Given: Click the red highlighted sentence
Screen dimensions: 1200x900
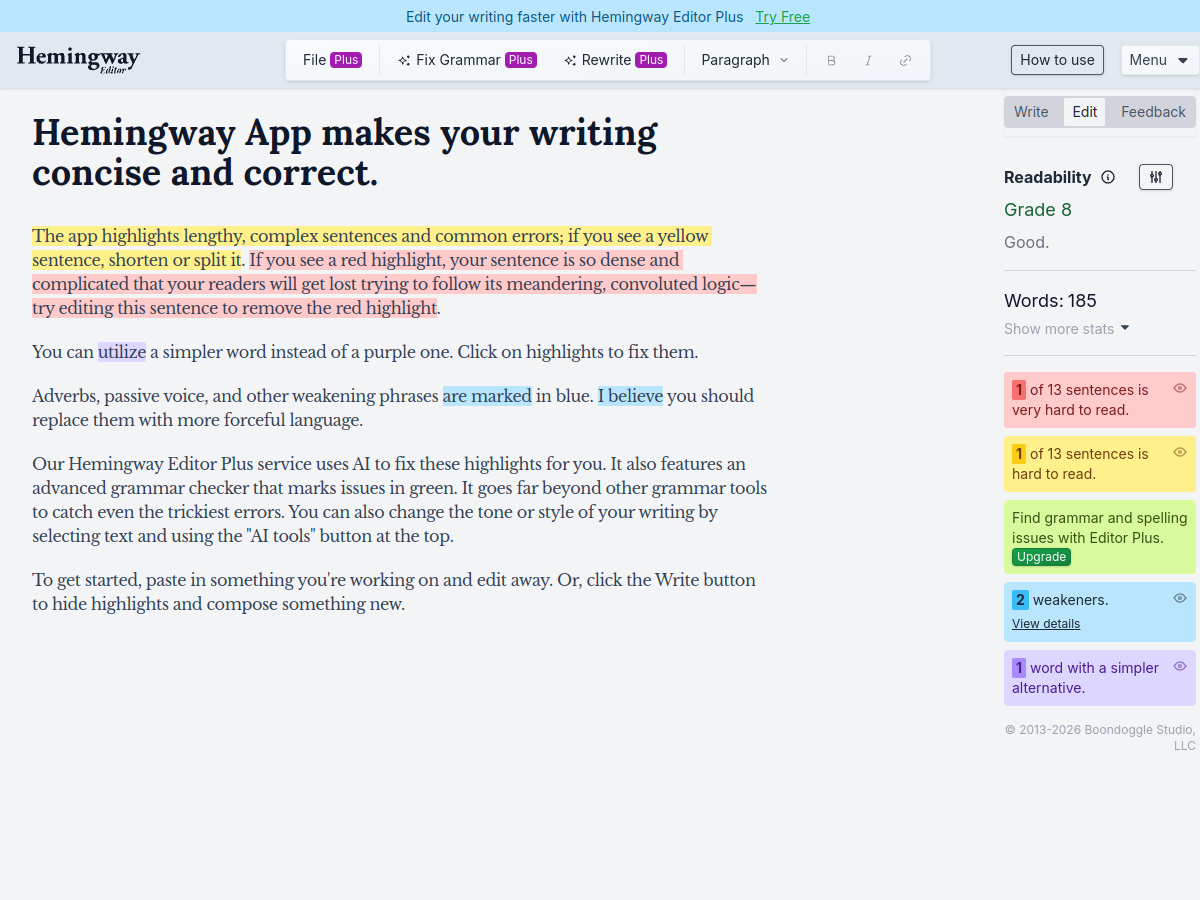Looking at the screenshot, I should (394, 284).
